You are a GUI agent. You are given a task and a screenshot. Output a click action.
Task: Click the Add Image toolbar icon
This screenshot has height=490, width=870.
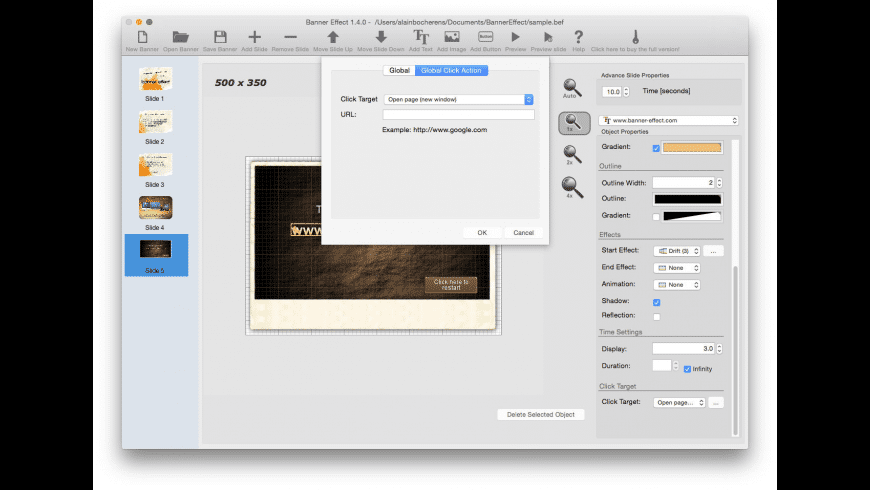pos(452,37)
